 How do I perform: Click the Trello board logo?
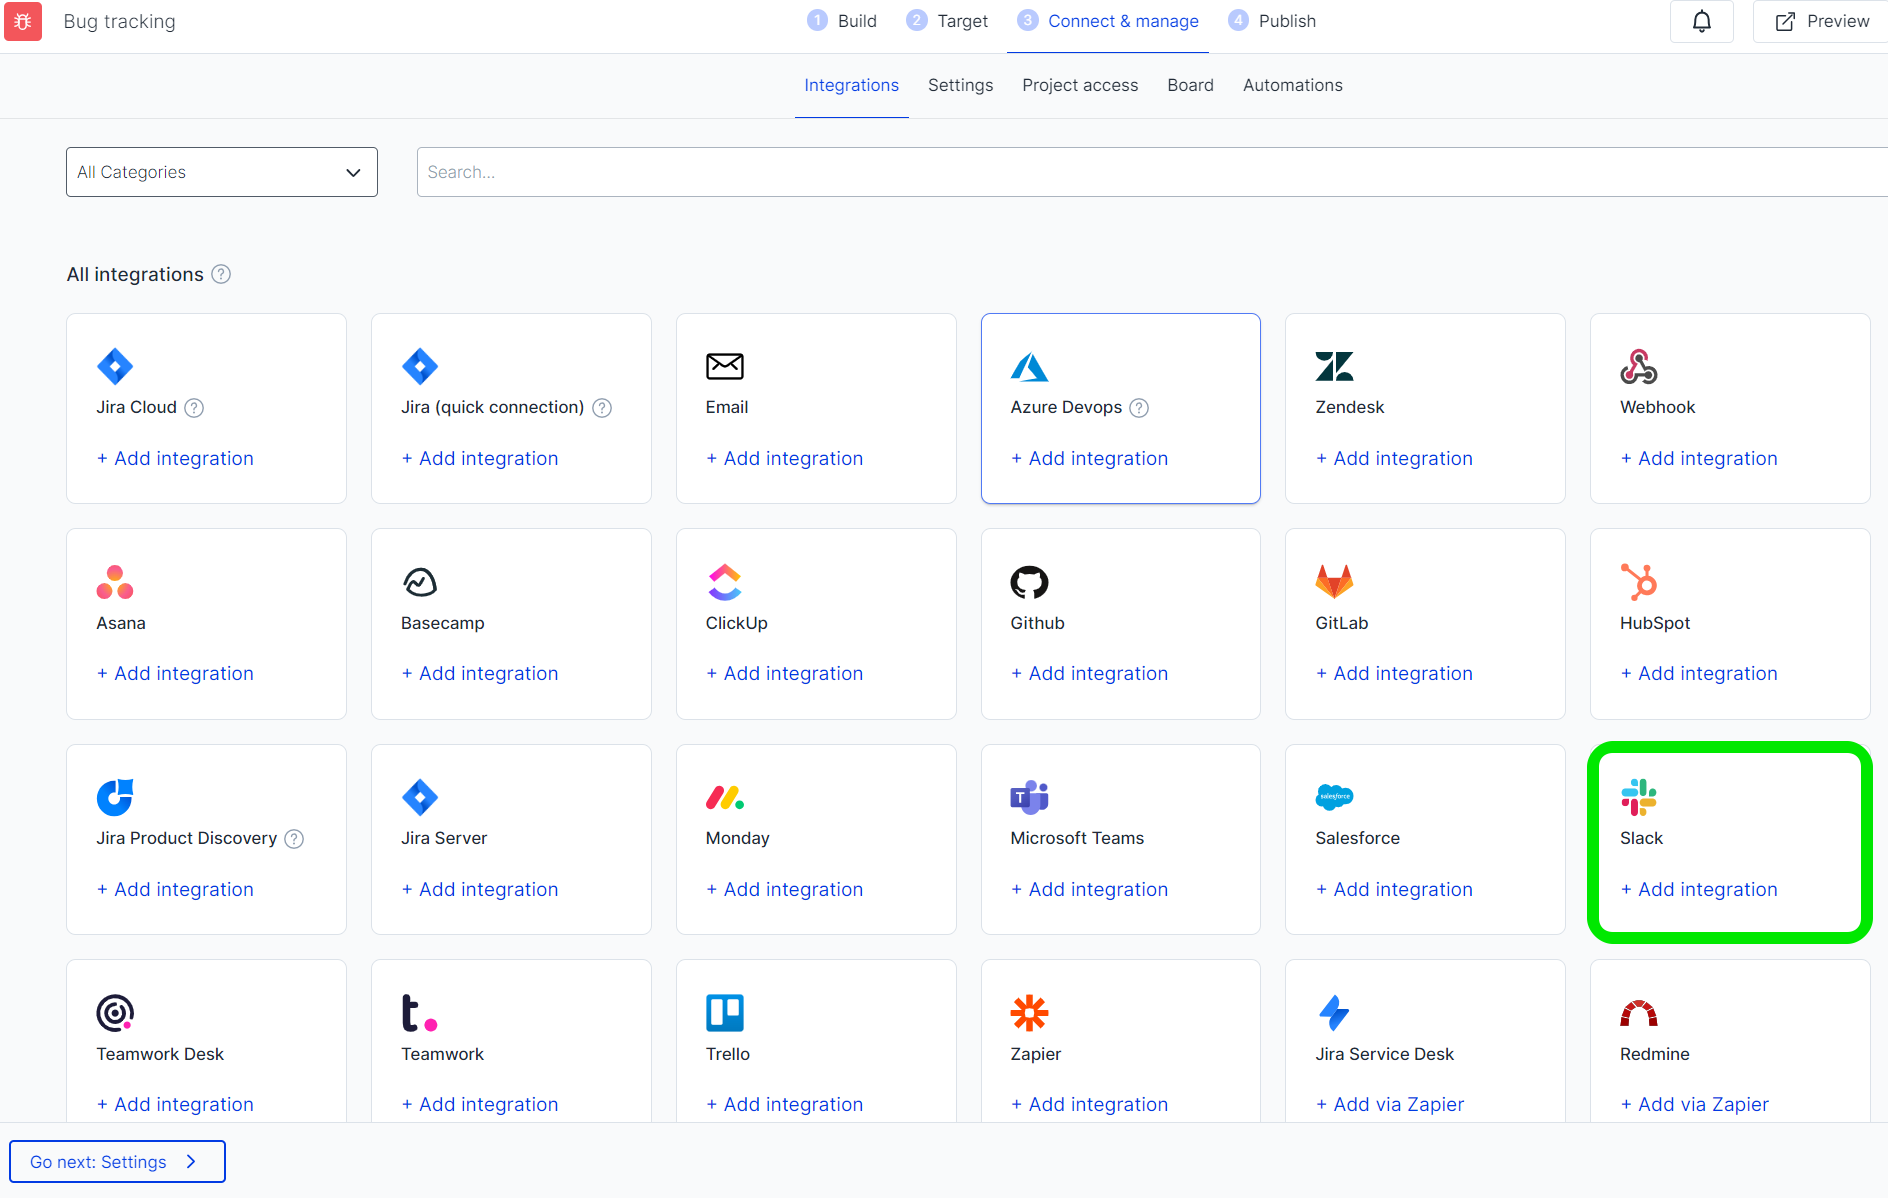click(x=725, y=1013)
